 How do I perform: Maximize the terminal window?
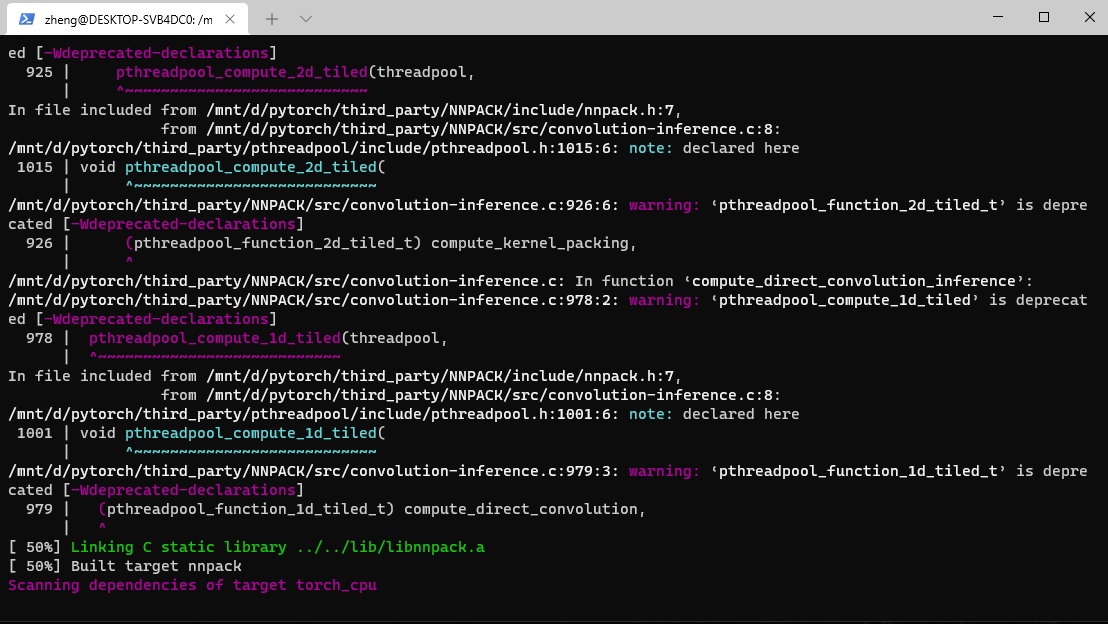click(1044, 17)
